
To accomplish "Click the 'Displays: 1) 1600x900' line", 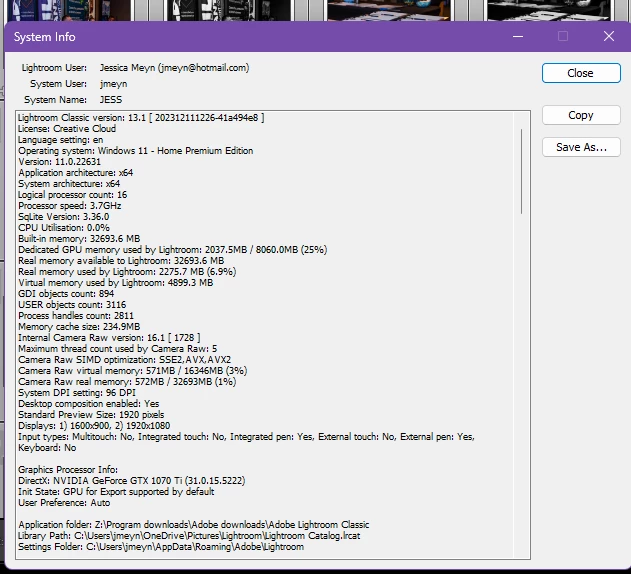I will pos(94,425).
